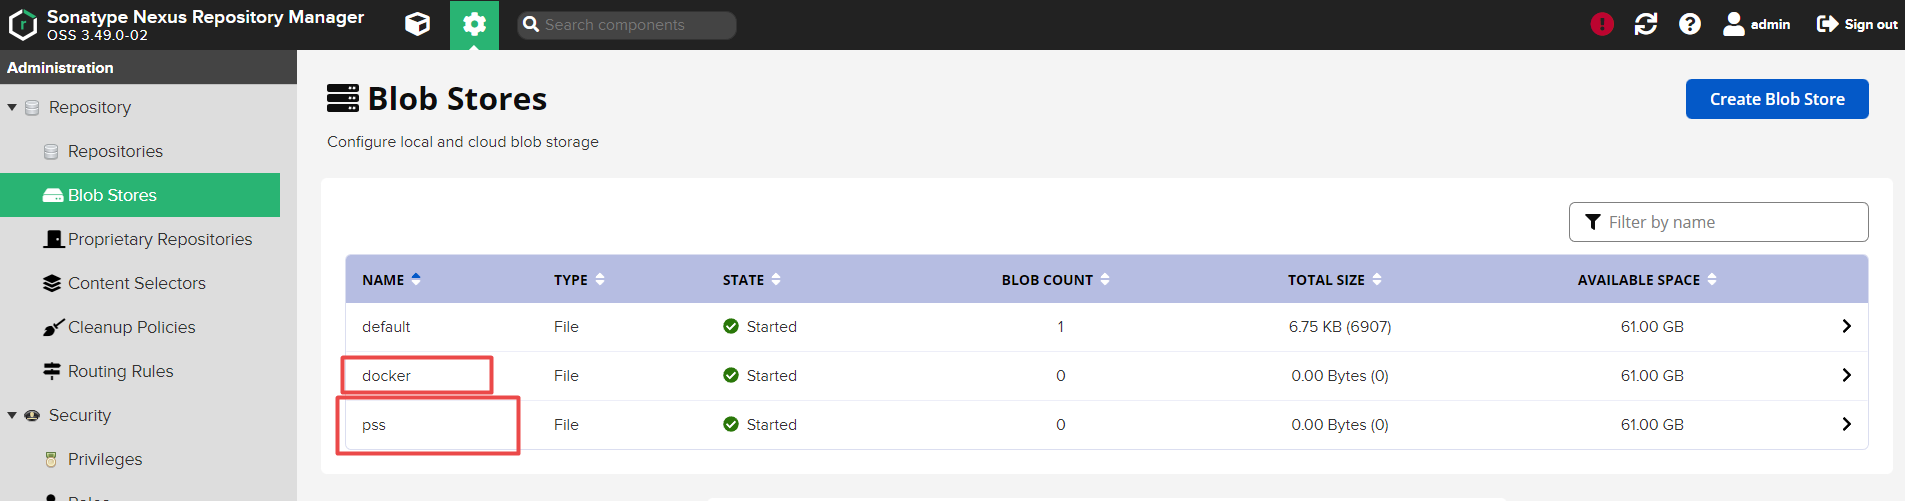Open the Help question mark icon

tap(1690, 24)
